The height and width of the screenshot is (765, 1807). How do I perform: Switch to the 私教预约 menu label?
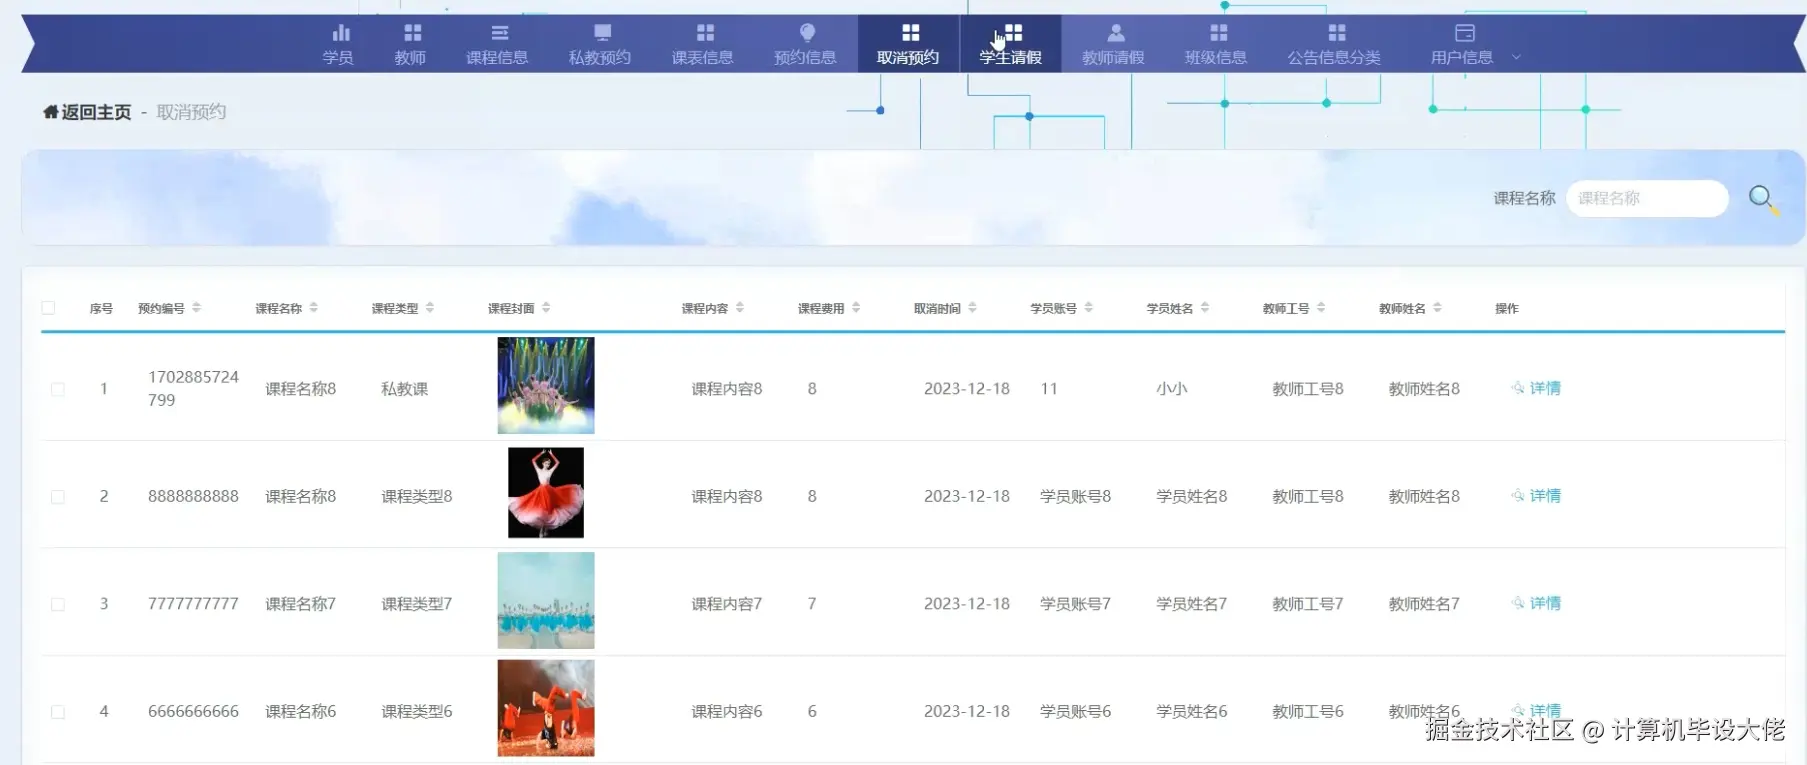[600, 58]
